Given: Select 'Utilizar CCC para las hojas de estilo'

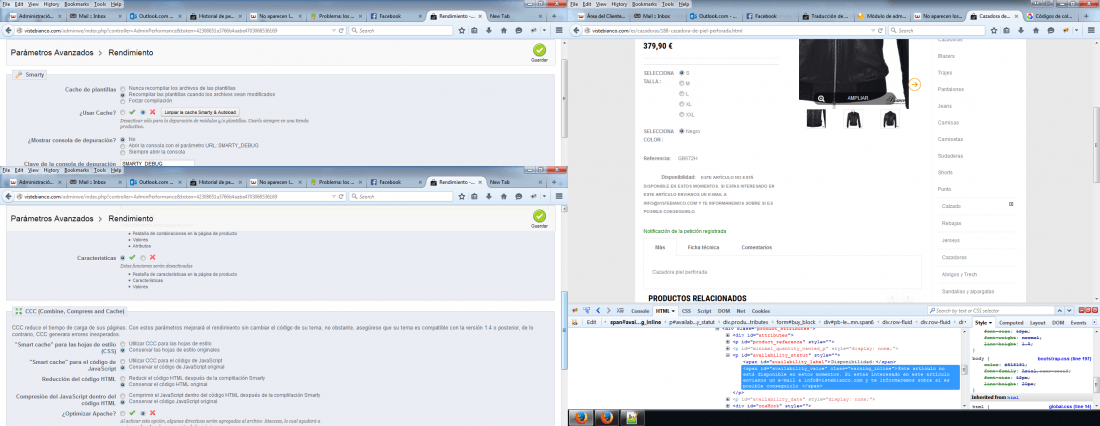Looking at the screenshot, I should coord(123,343).
